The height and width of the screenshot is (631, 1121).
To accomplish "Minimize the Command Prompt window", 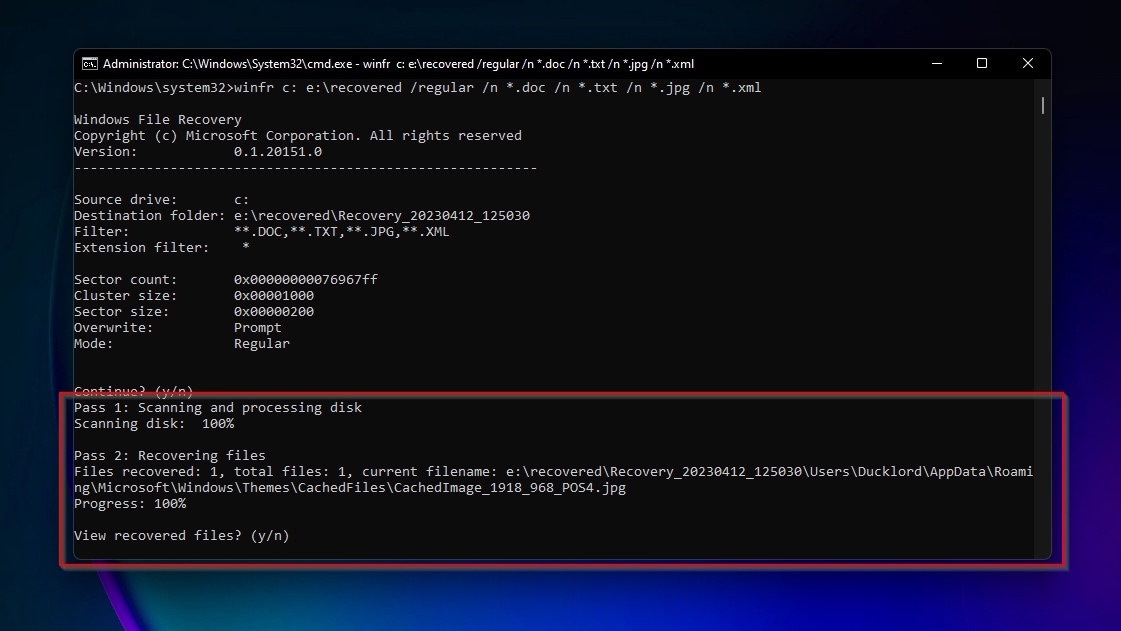I will point(937,64).
